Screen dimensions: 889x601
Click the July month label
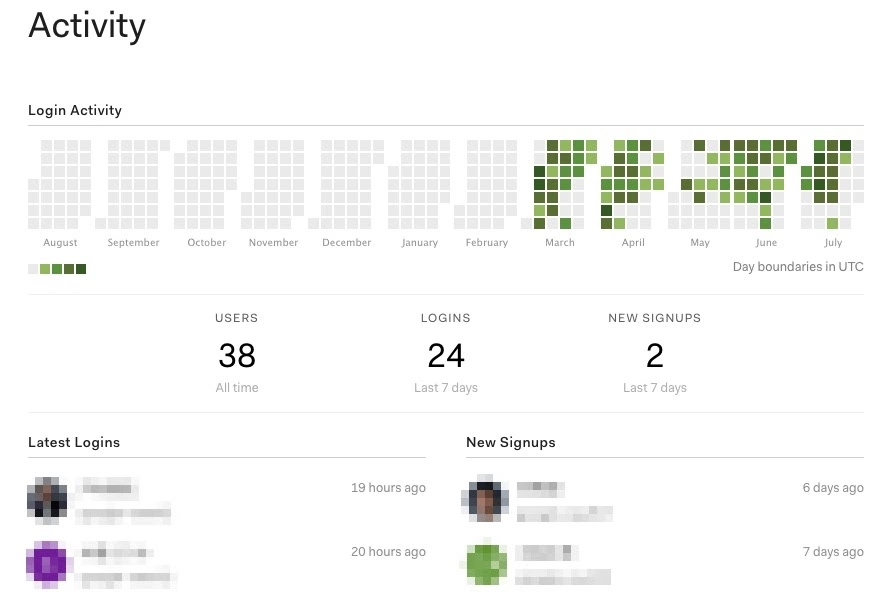[833, 242]
